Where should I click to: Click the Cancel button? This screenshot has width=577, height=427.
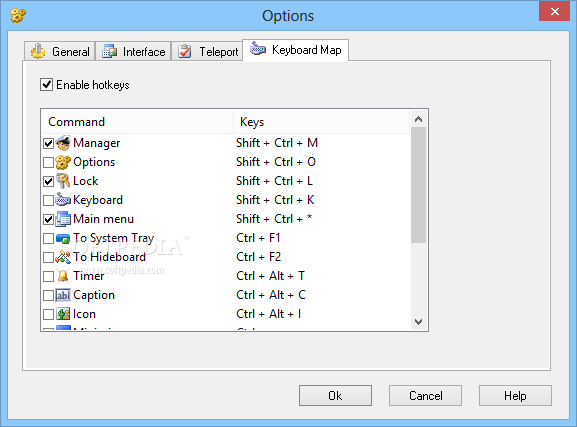click(x=425, y=396)
